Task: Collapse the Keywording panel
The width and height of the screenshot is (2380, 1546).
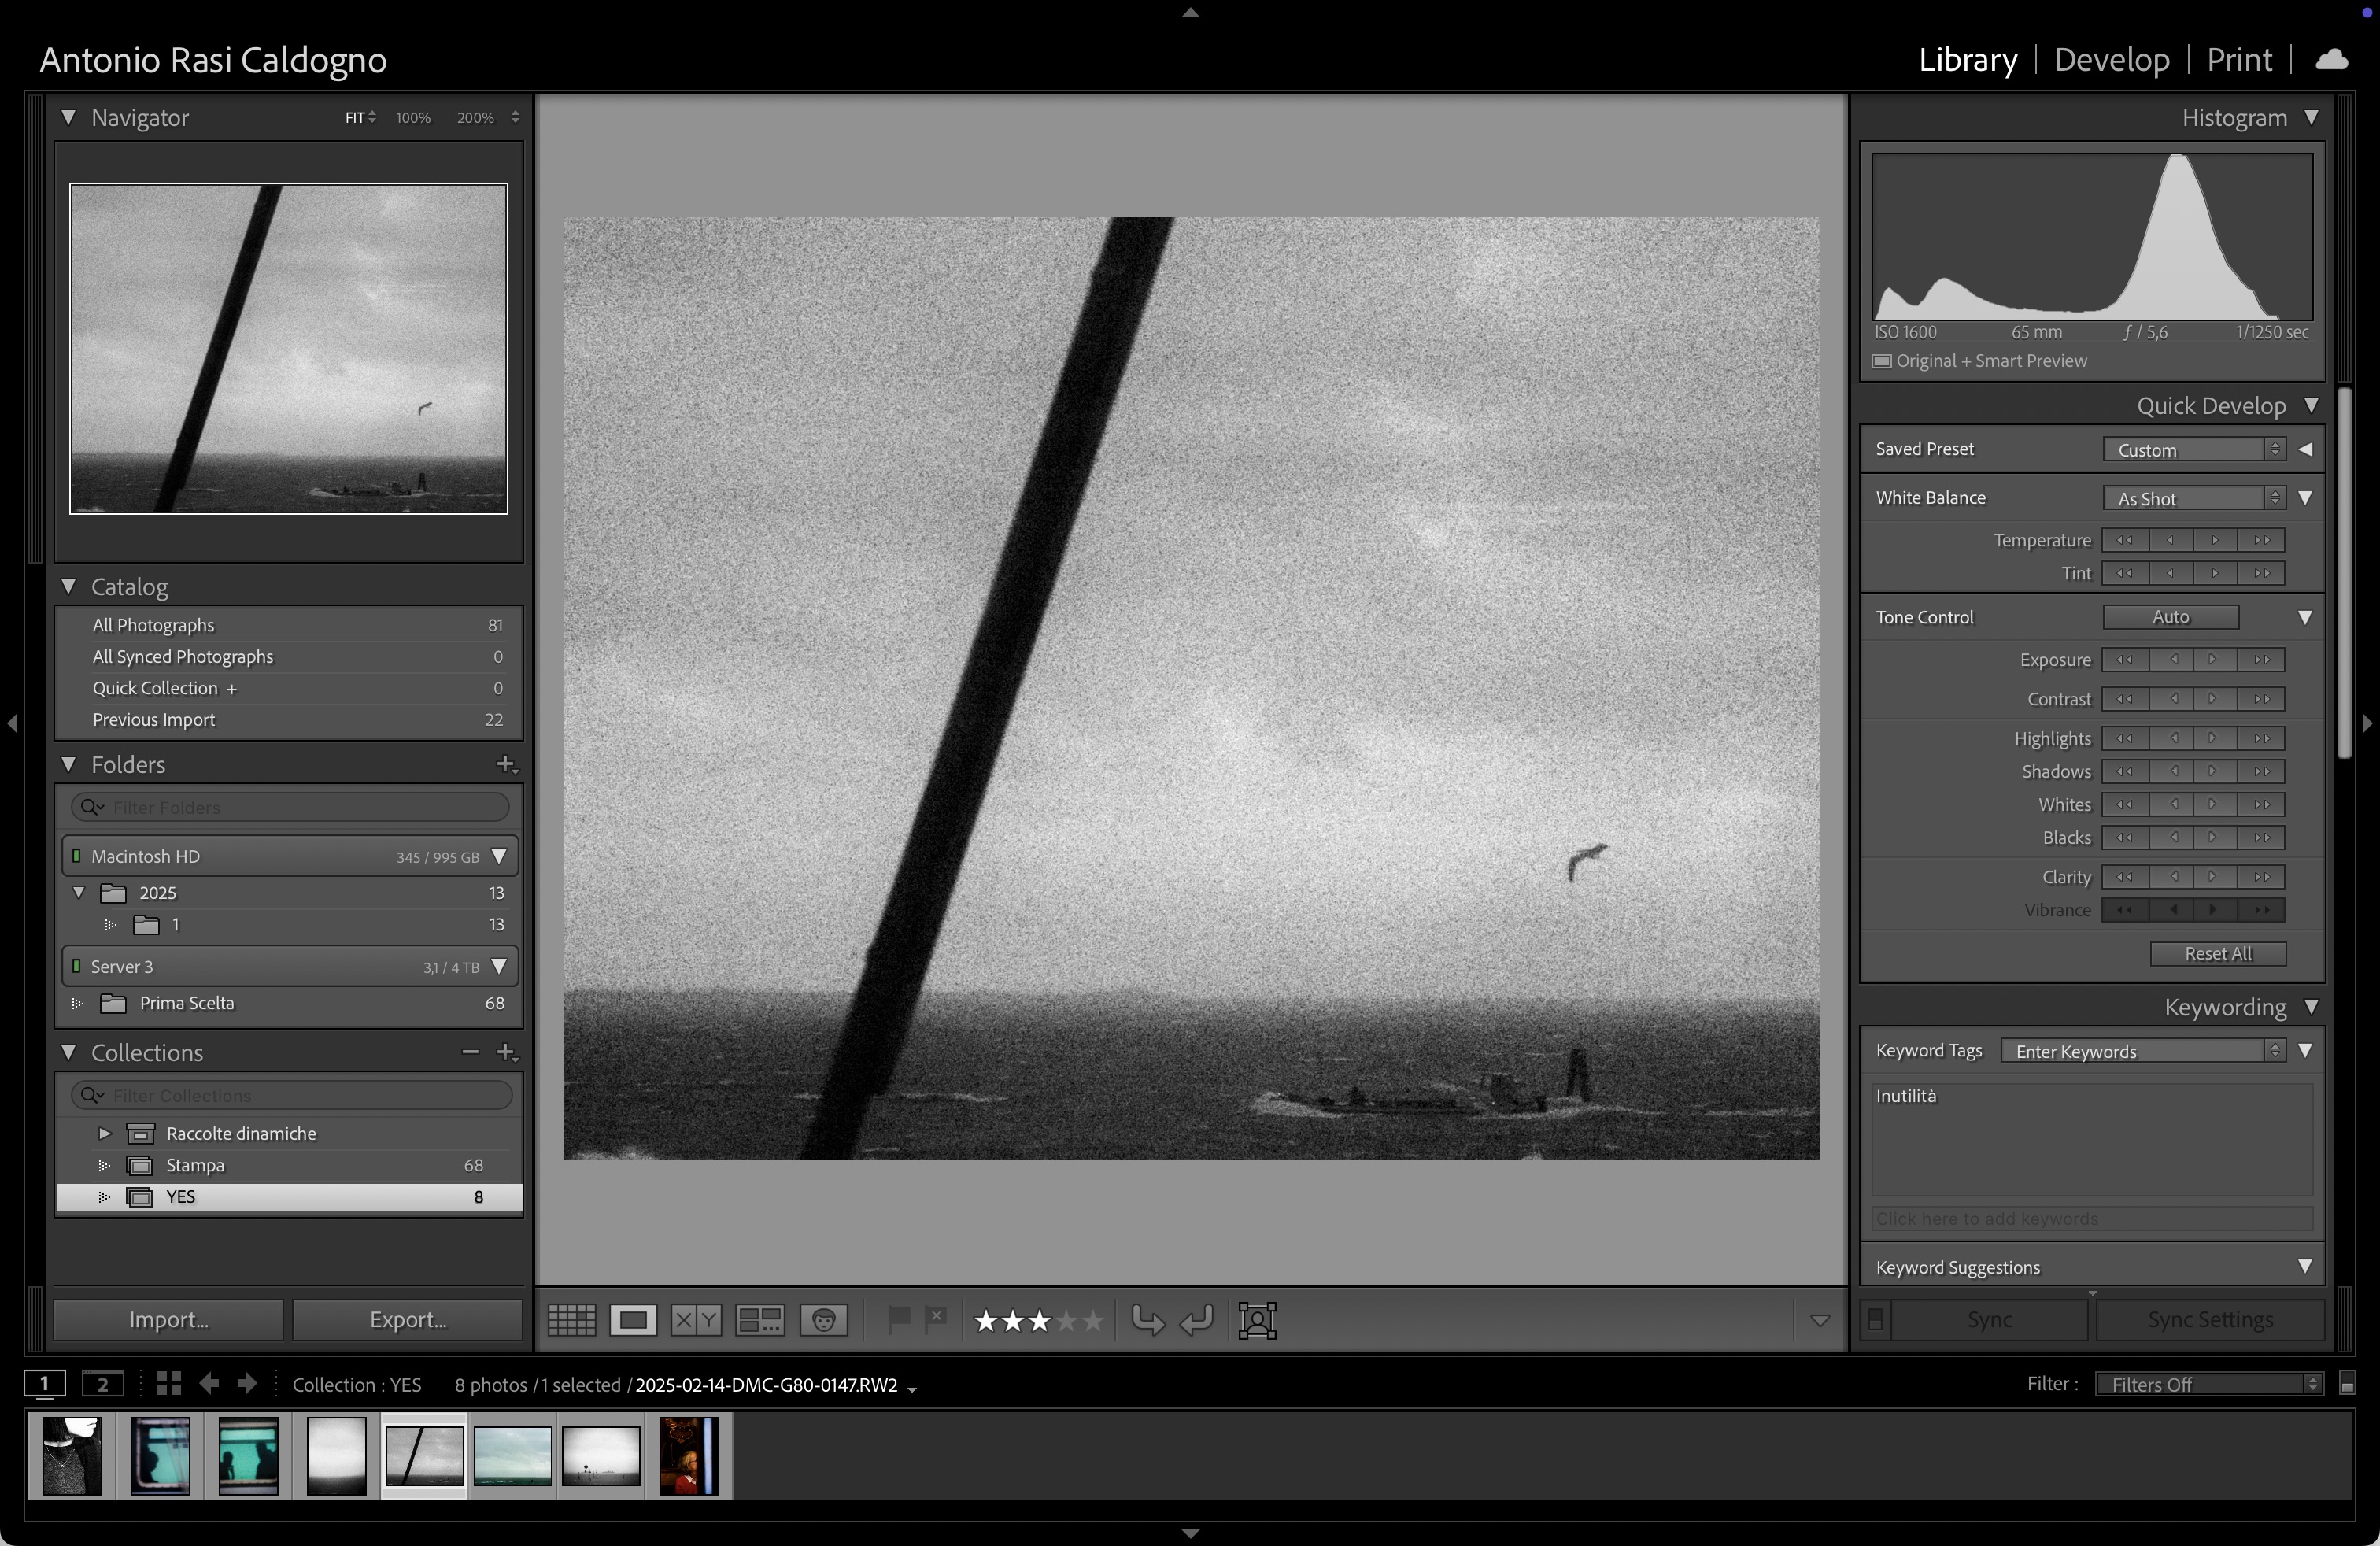Action: click(2311, 1007)
